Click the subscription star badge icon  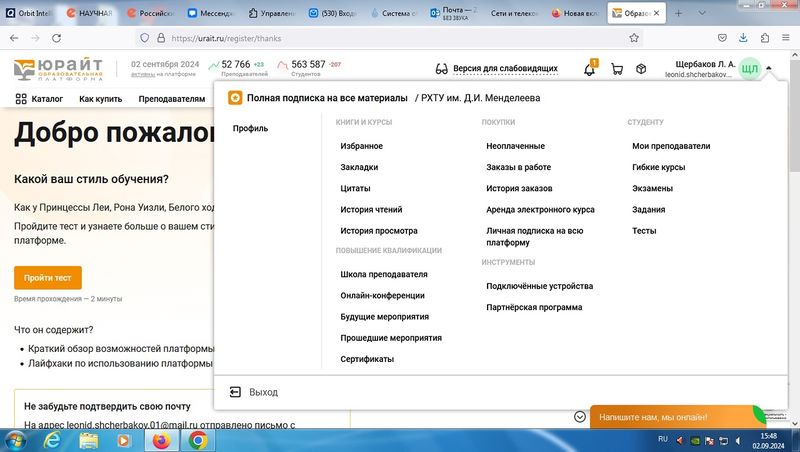[235, 98]
